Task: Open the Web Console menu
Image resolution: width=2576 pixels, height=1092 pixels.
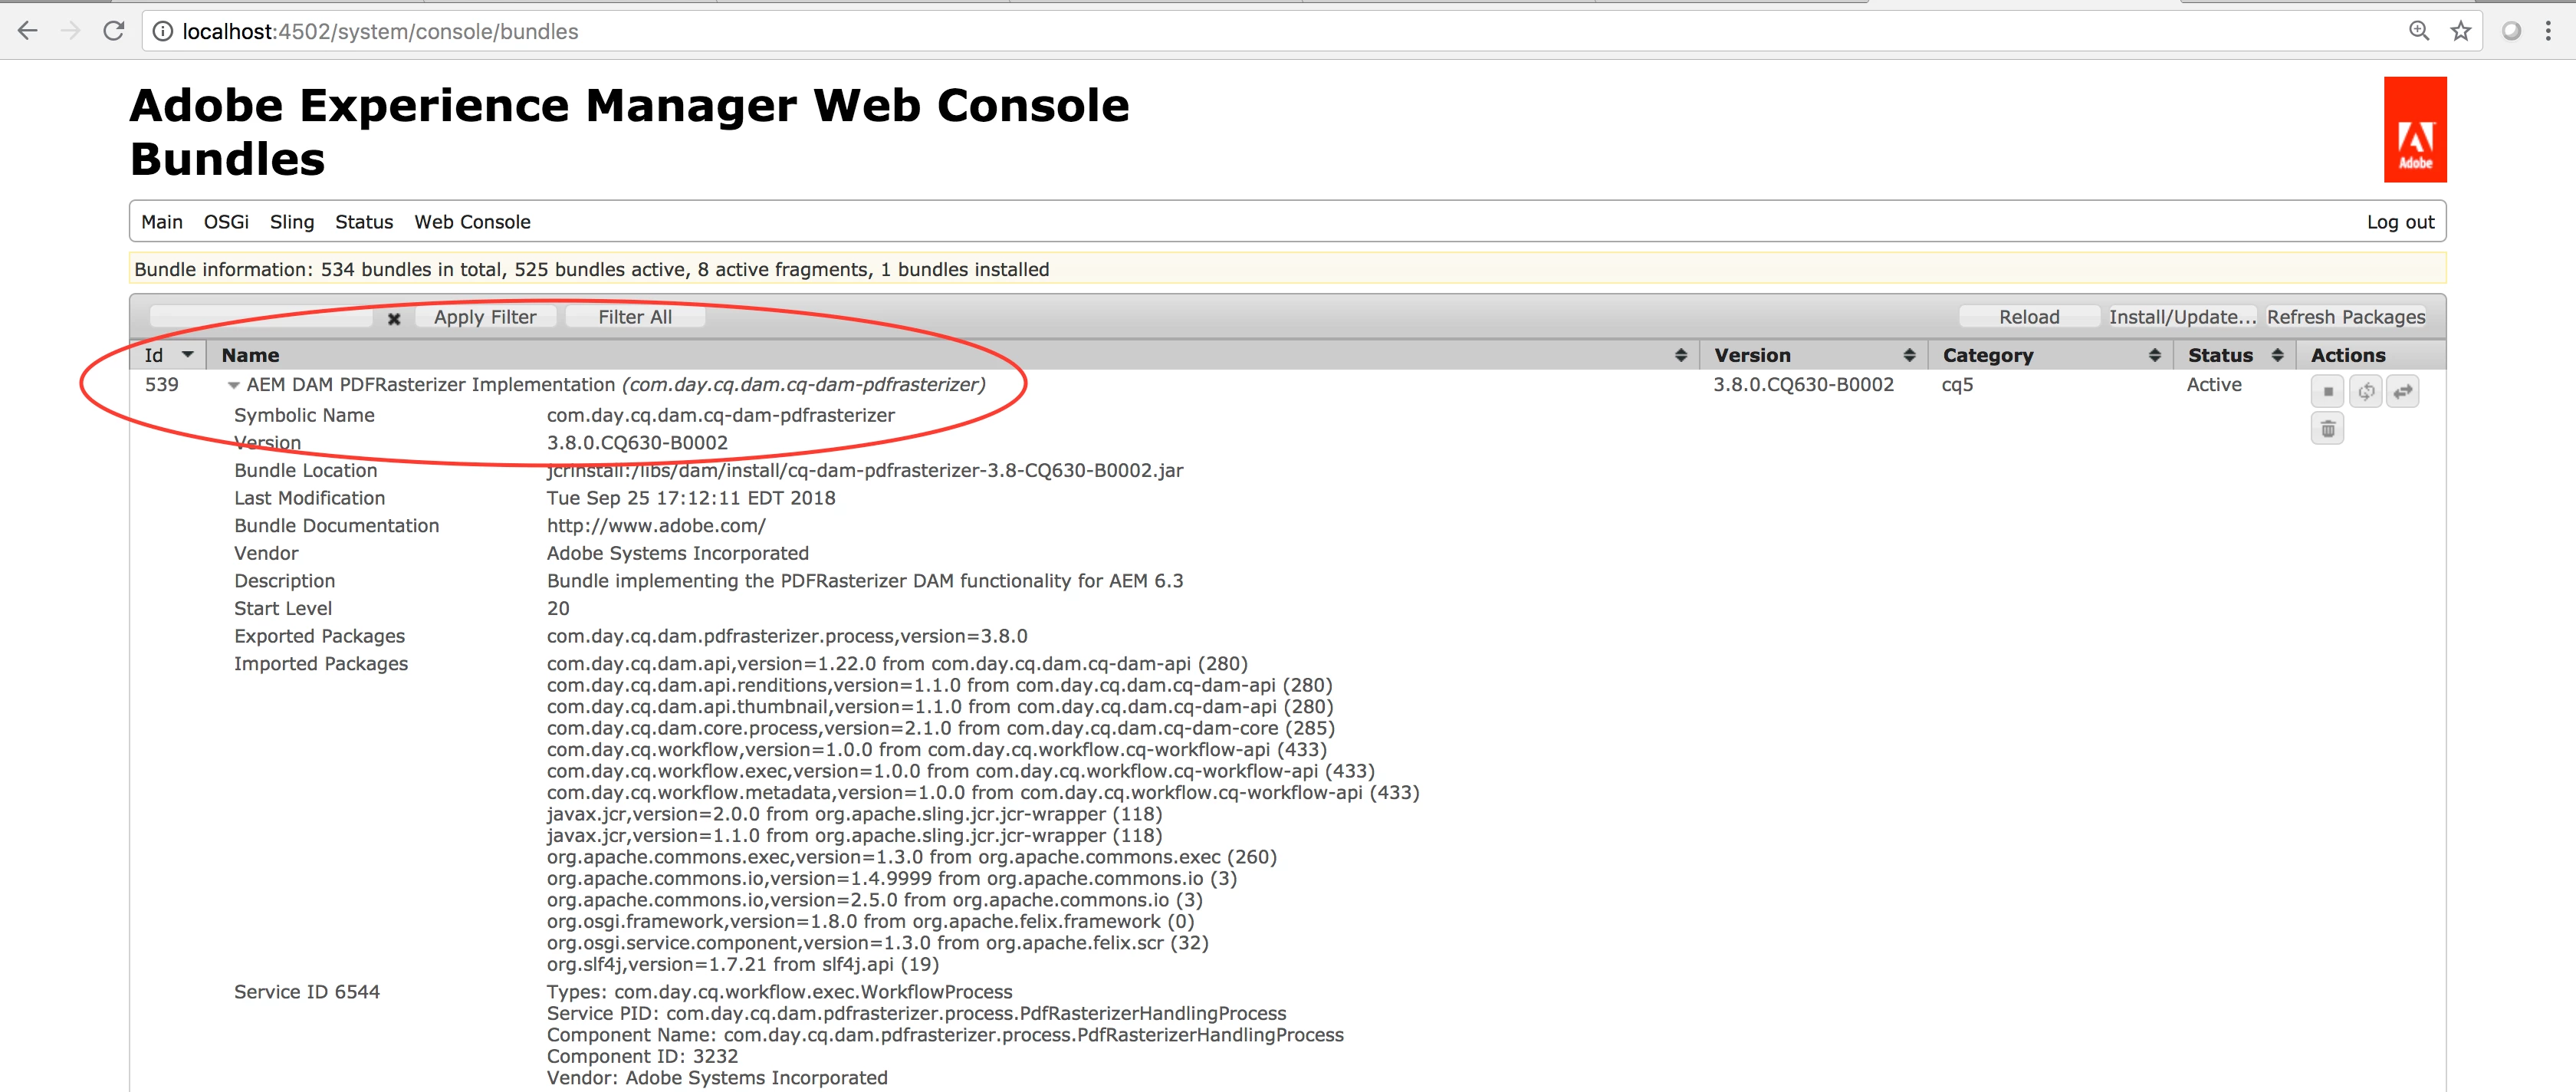Action: pos(472,222)
